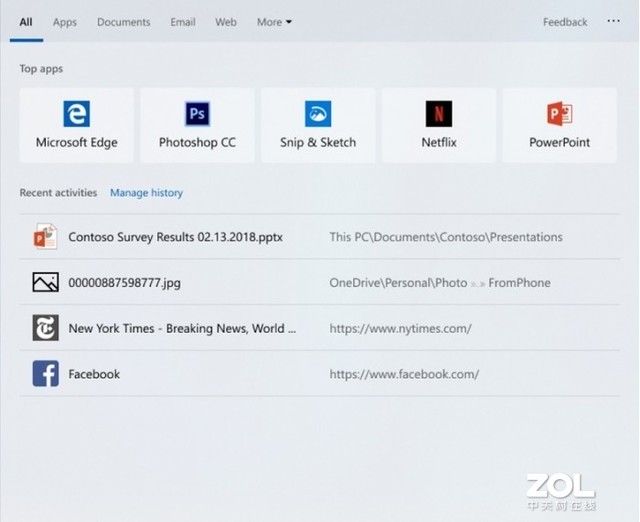Click the Facebook logo icon
Screen dimensions: 640x522
pos(45,373)
